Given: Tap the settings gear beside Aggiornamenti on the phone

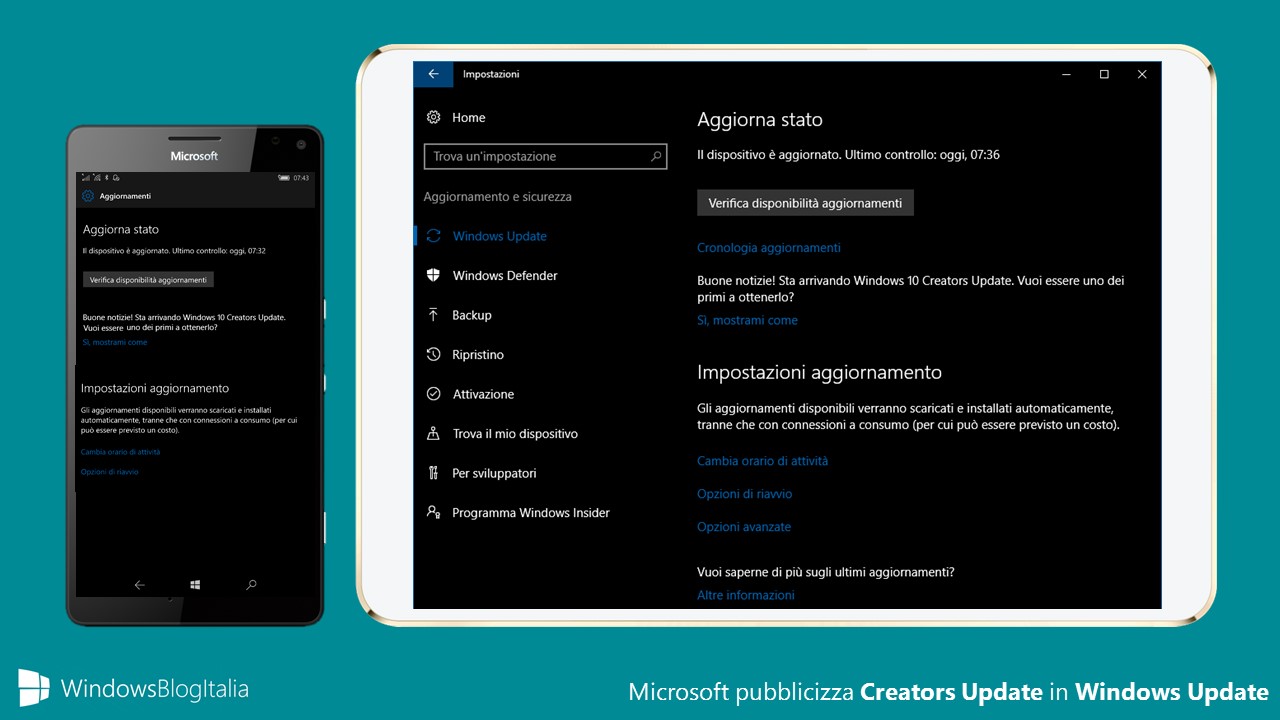Looking at the screenshot, I should coord(88,196).
